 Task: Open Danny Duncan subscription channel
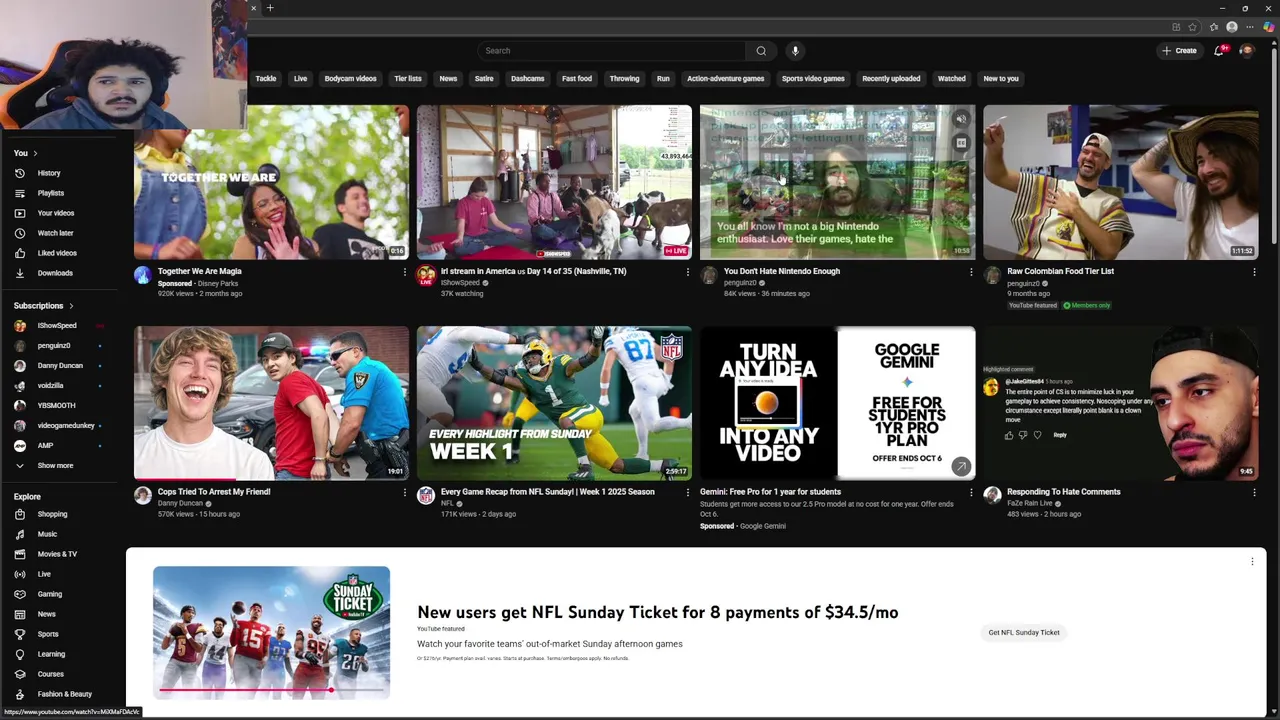click(x=60, y=366)
